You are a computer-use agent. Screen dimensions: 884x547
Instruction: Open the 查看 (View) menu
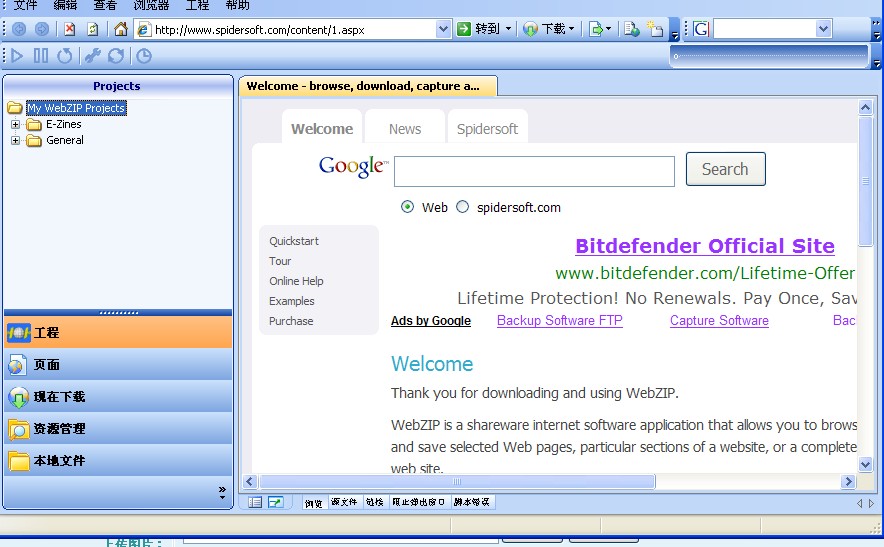click(105, 6)
